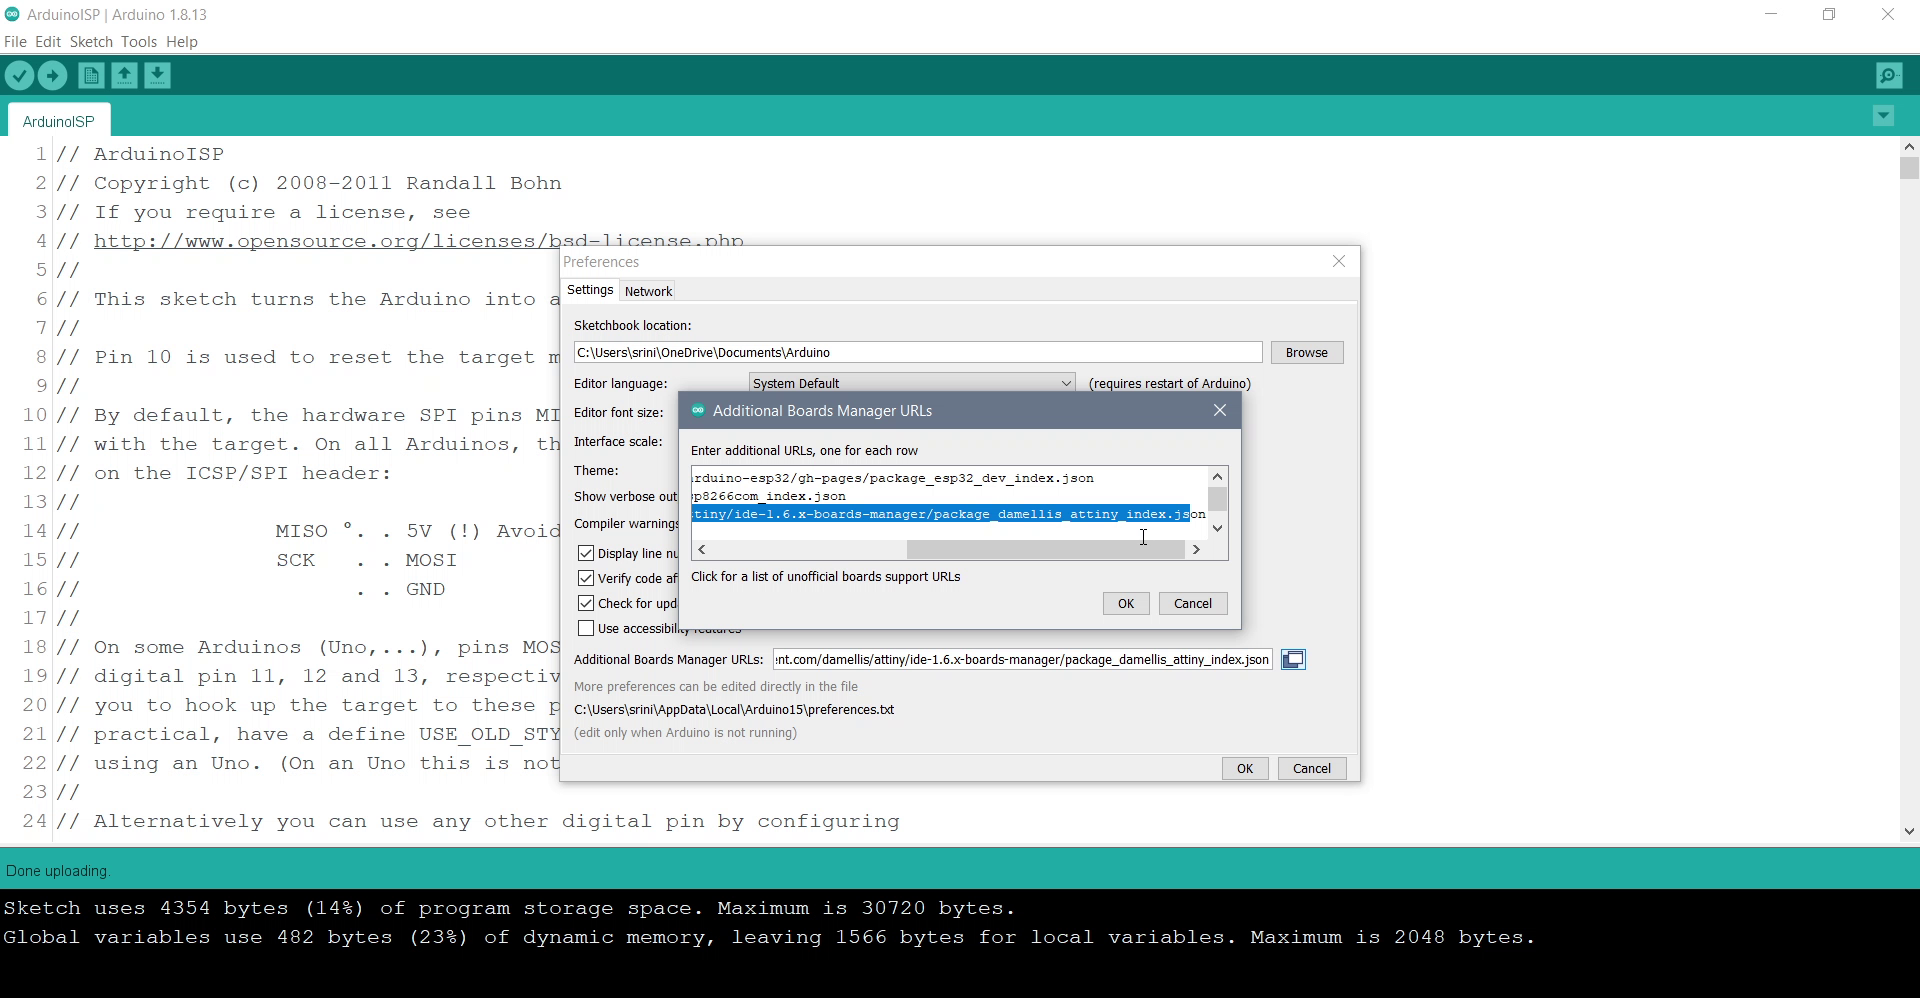
Task: Click the Upload sketch arrow icon
Action: click(x=52, y=76)
